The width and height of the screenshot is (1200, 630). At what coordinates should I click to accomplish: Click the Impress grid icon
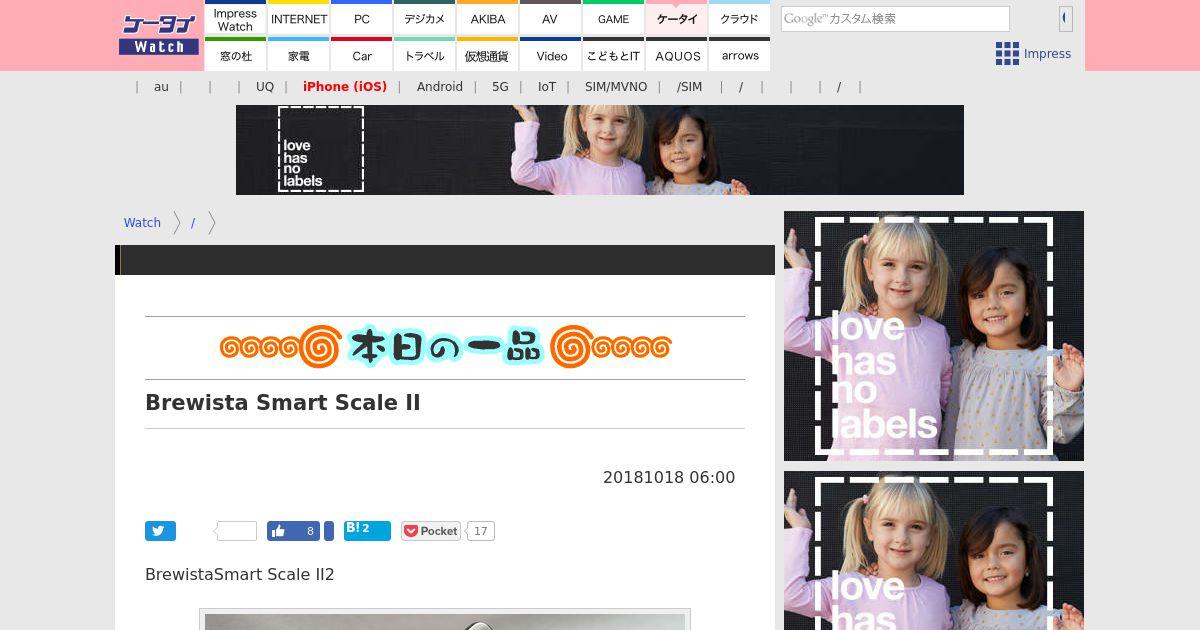click(1007, 54)
